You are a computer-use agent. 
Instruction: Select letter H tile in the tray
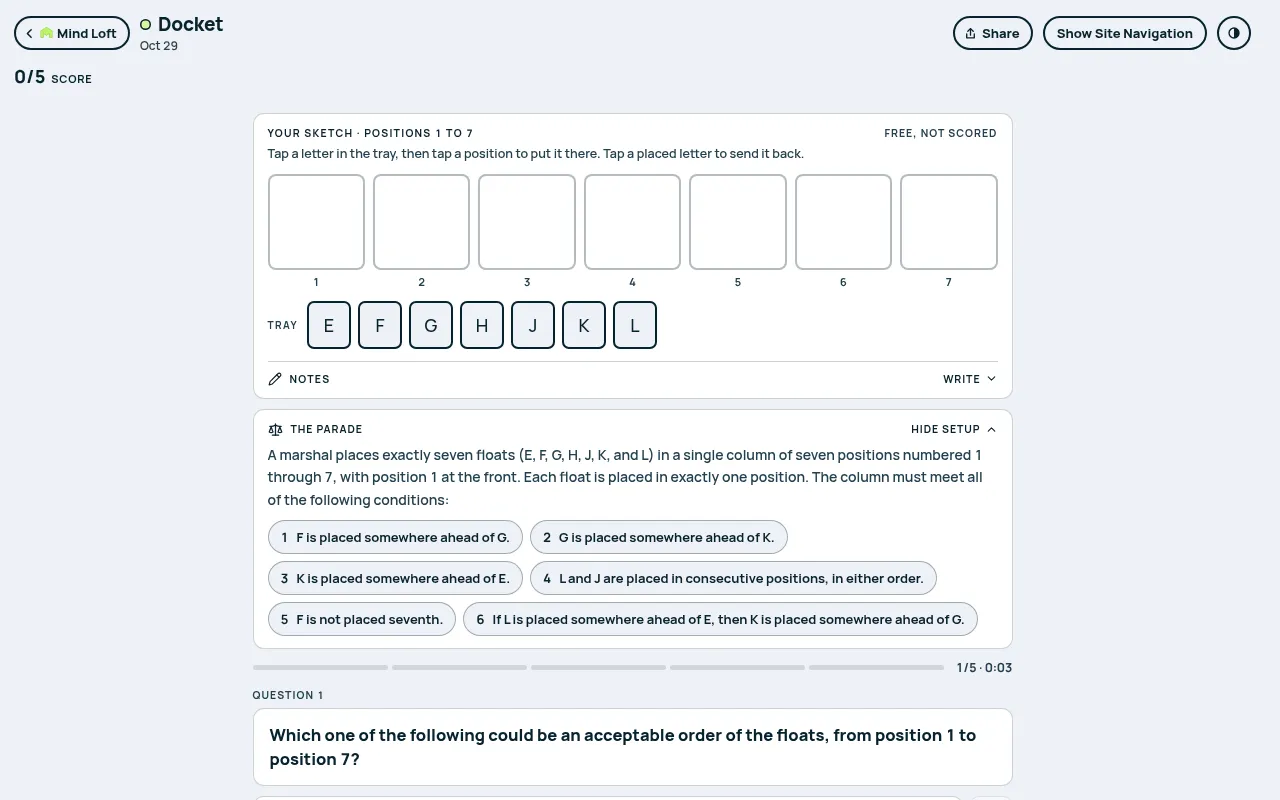coord(482,325)
